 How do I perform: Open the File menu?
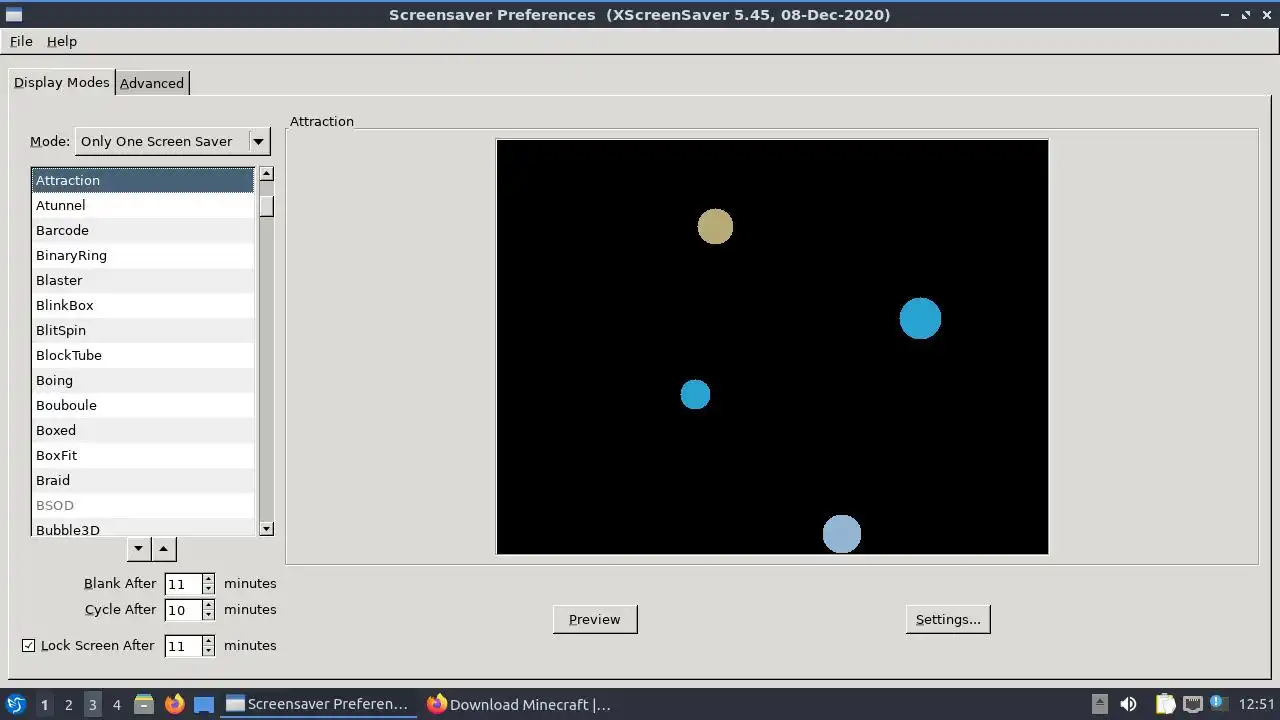pos(21,41)
